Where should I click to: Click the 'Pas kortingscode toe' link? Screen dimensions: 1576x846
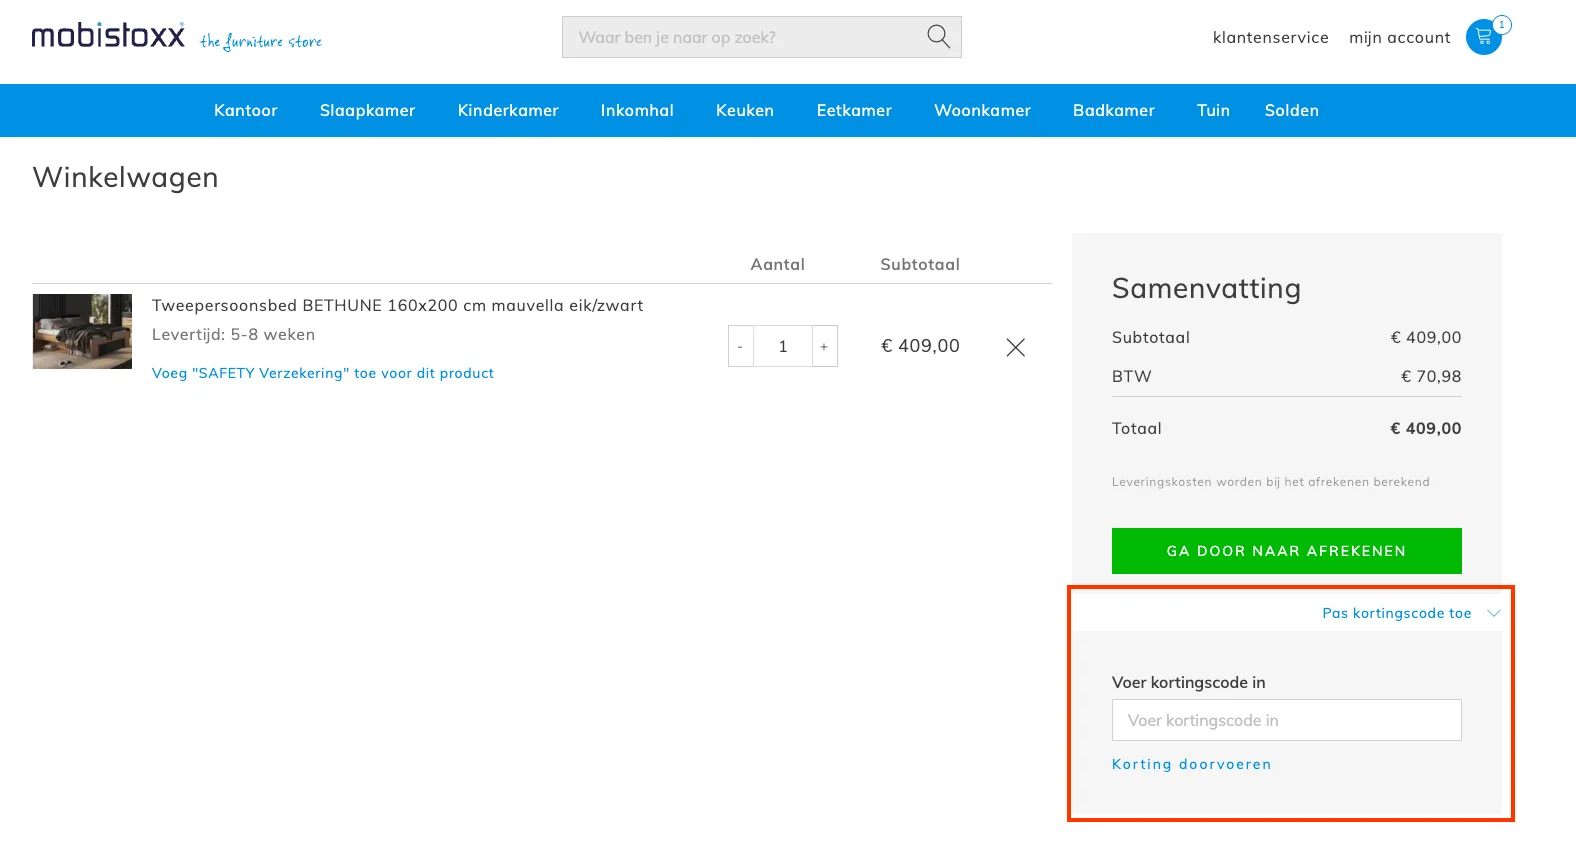pyautogui.click(x=1396, y=613)
